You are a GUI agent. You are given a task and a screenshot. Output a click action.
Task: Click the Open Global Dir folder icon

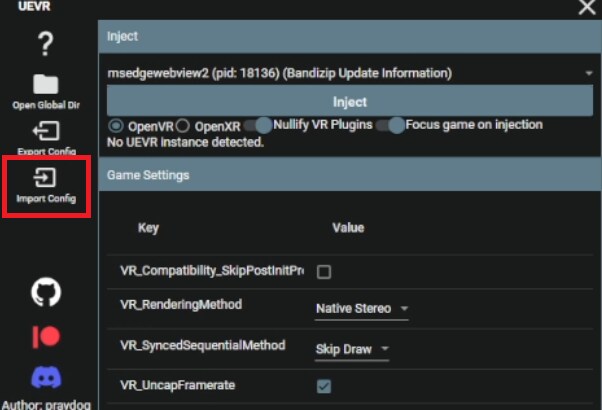point(46,85)
